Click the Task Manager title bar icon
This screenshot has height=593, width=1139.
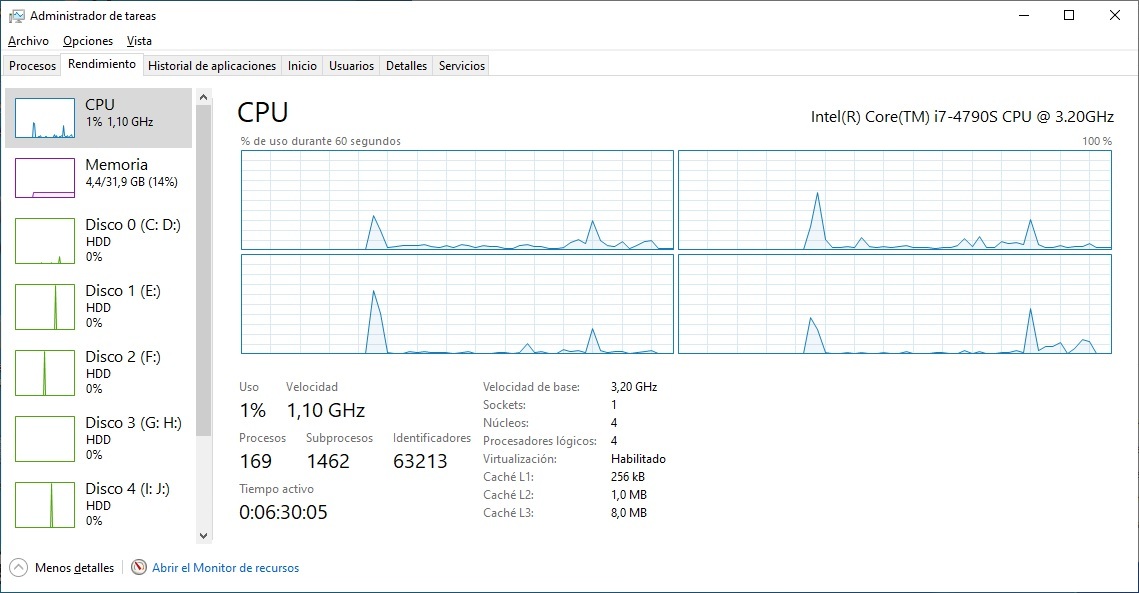[17, 16]
